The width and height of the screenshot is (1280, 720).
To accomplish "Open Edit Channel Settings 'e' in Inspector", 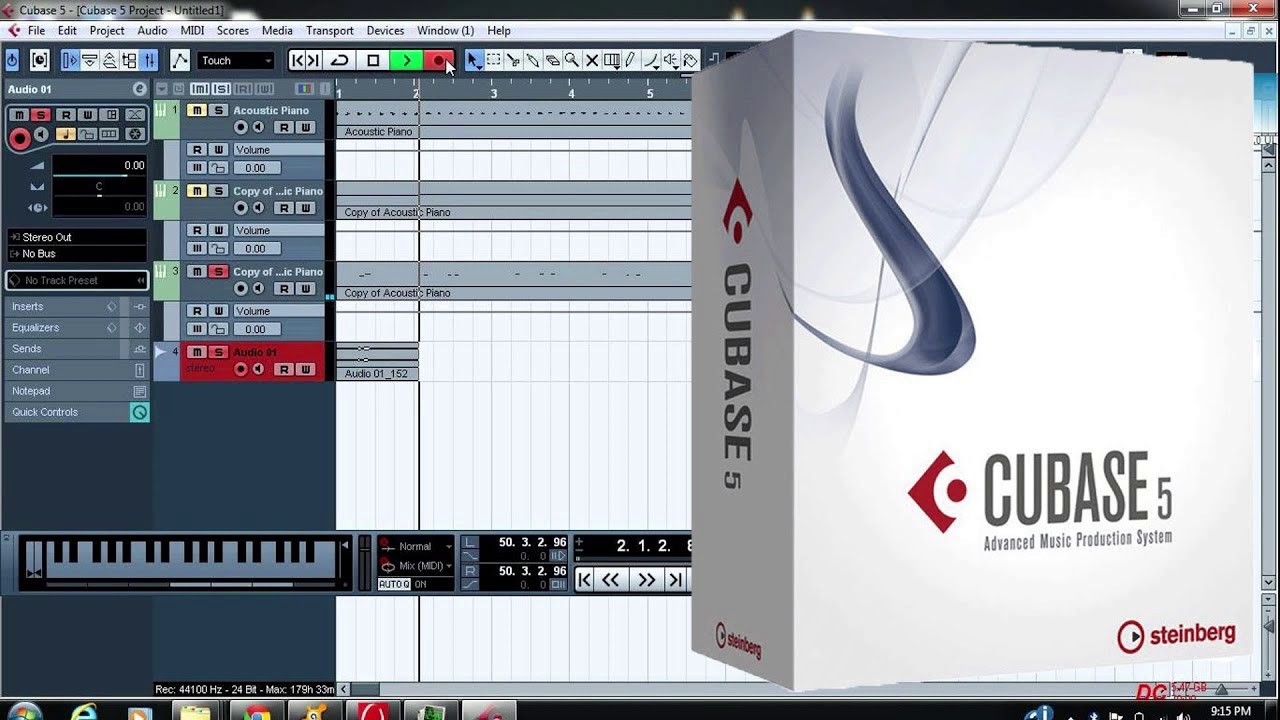I will [x=139, y=89].
